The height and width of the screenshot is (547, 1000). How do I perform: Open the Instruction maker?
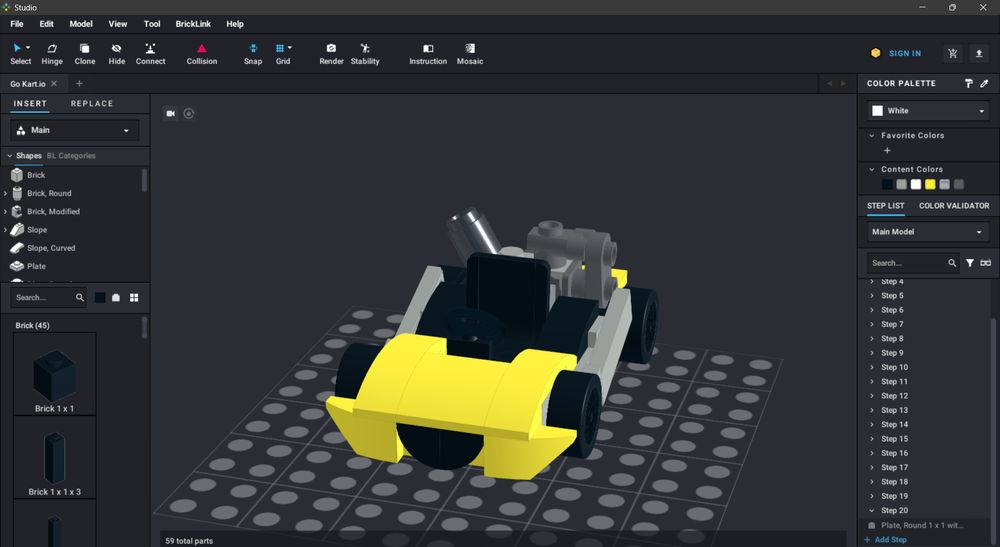(428, 54)
